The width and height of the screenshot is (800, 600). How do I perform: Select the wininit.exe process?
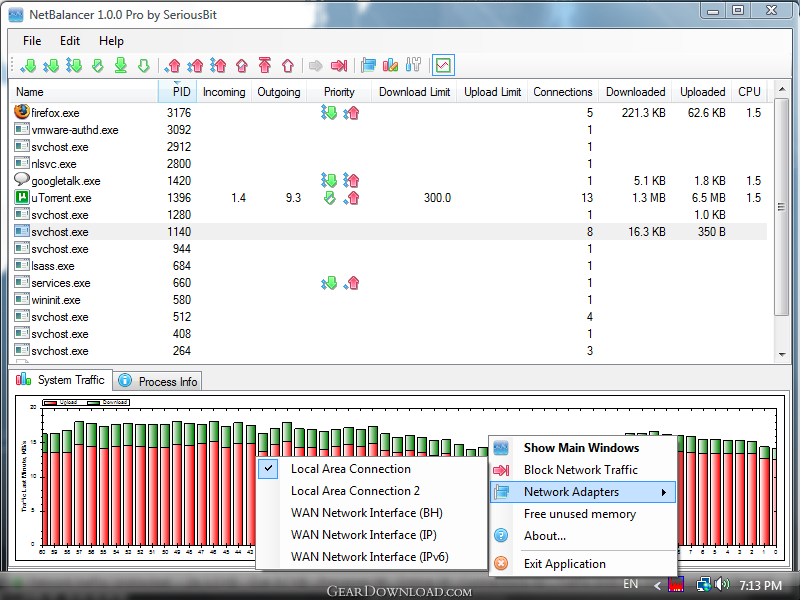pos(389,299)
